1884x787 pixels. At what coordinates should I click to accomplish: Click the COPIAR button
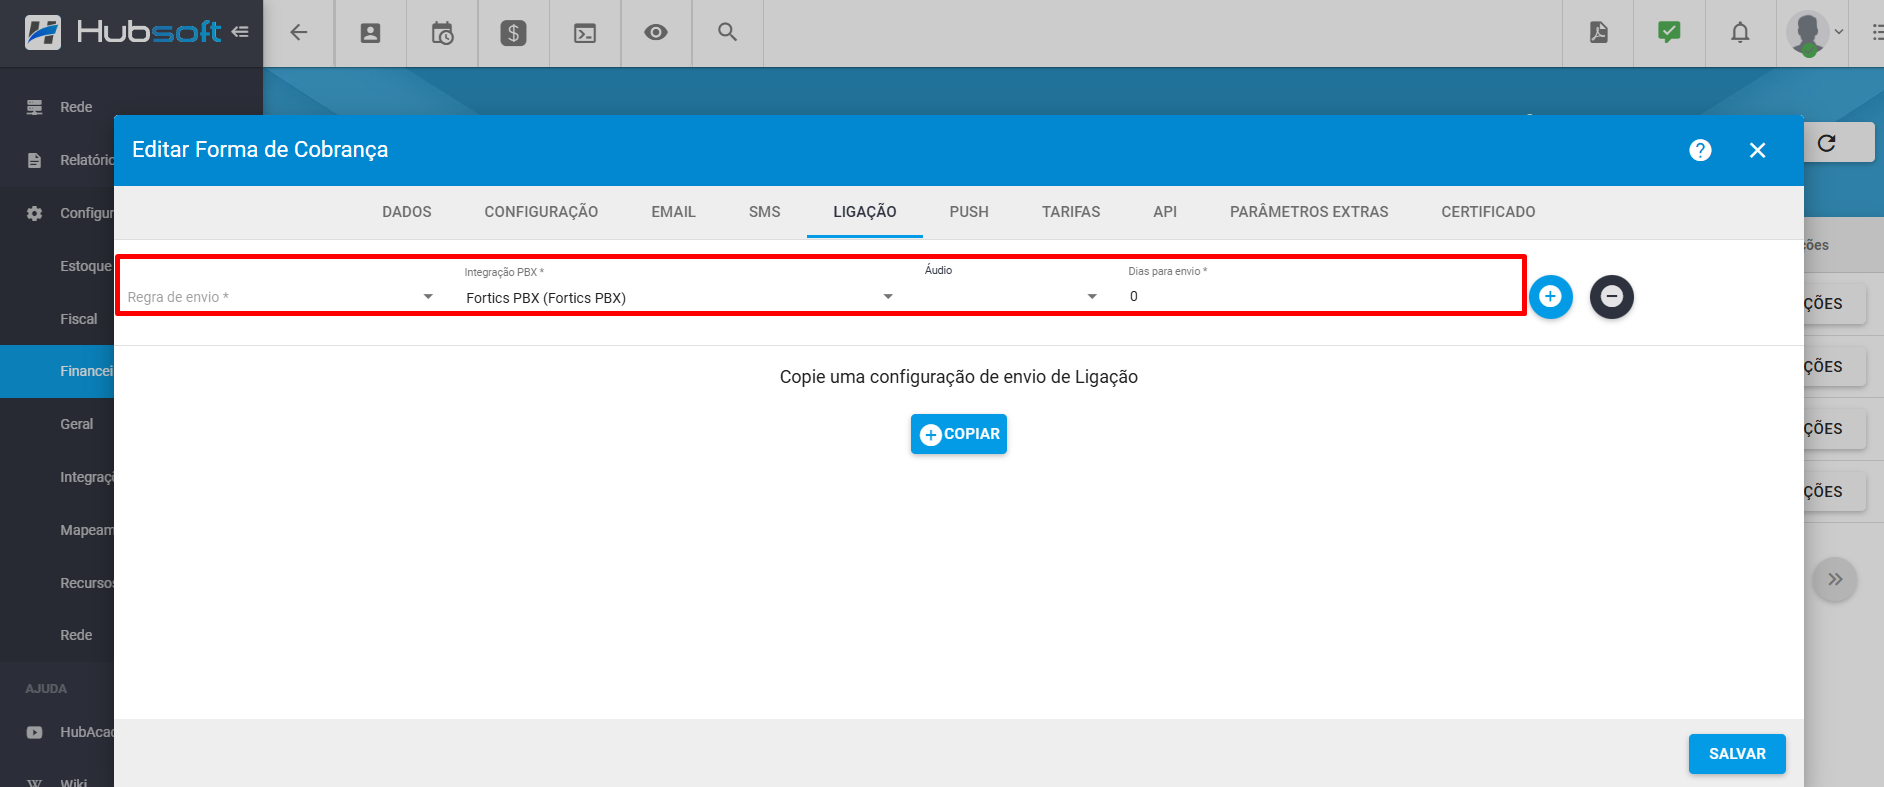coord(958,434)
